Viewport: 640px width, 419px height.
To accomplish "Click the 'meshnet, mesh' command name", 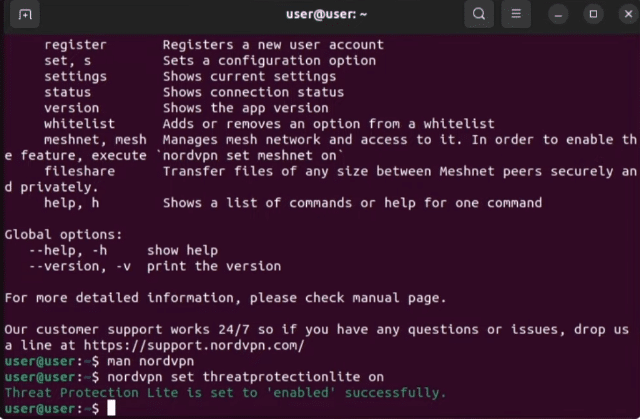I will click(95, 140).
